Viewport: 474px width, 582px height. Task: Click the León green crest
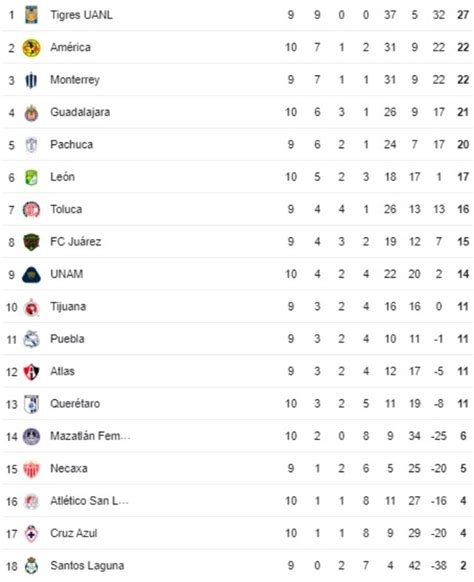click(x=32, y=177)
